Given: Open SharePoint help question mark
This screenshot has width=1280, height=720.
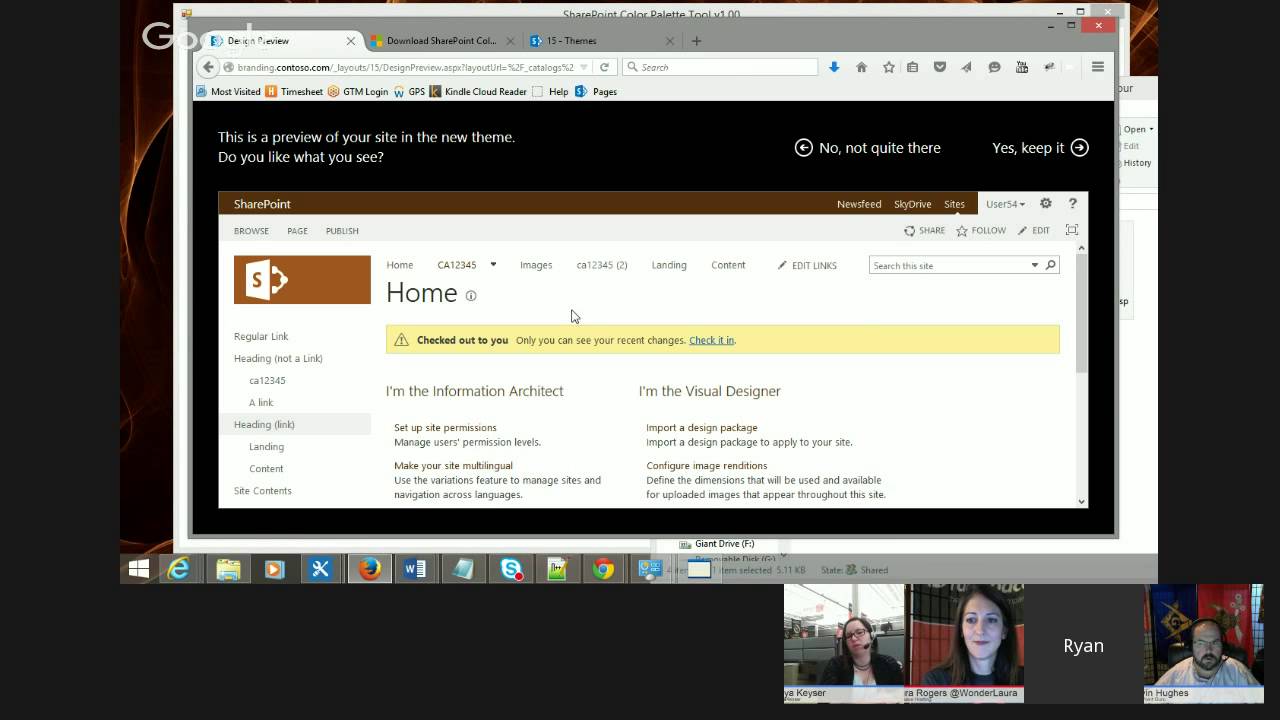Looking at the screenshot, I should pyautogui.click(x=1072, y=203).
